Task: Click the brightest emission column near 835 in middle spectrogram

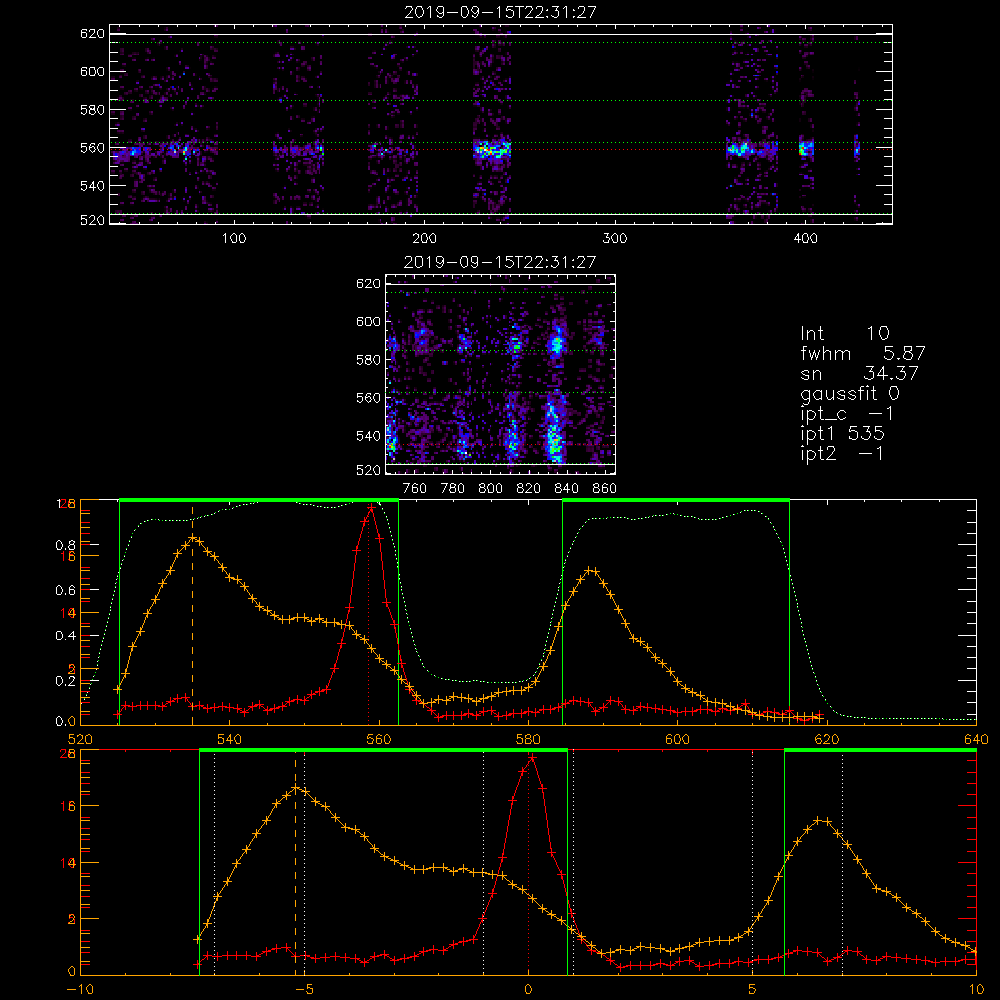Action: coord(555,427)
